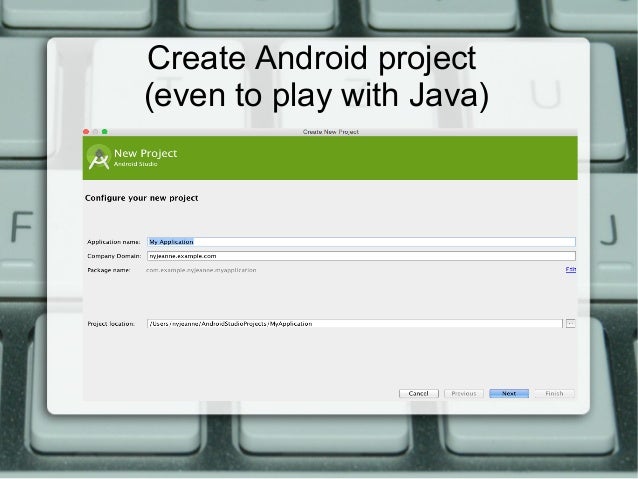The image size is (638, 479).
Task: Click the 'Package name:' label
Action: [x=109, y=270]
